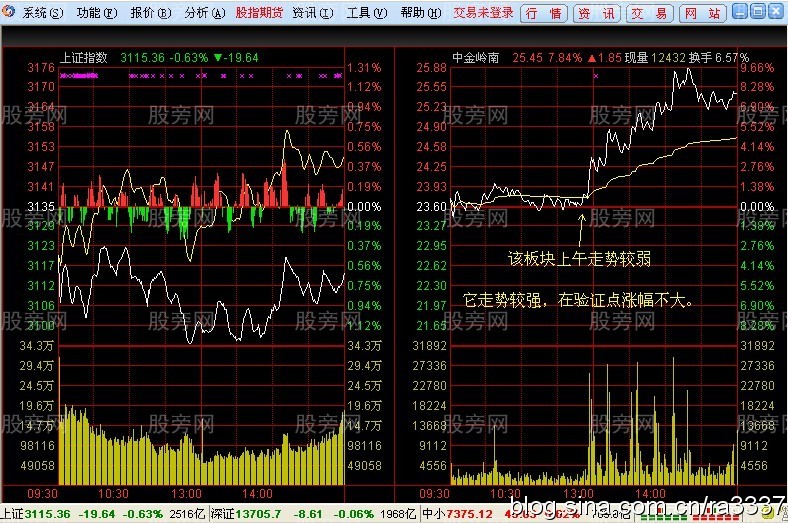Image resolution: width=788 pixels, height=523 pixels.
Task: Click the 上证 3115.36 status bar entry
Action: tap(35, 514)
